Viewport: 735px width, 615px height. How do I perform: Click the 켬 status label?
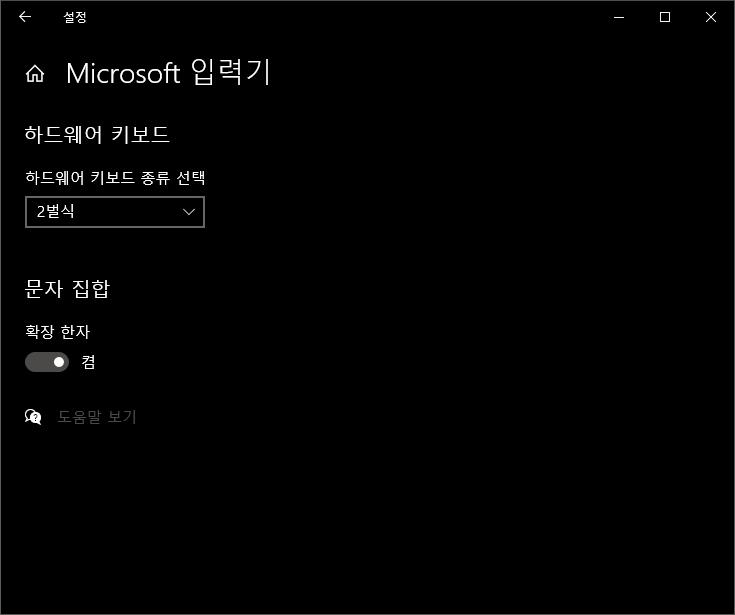(x=89, y=362)
